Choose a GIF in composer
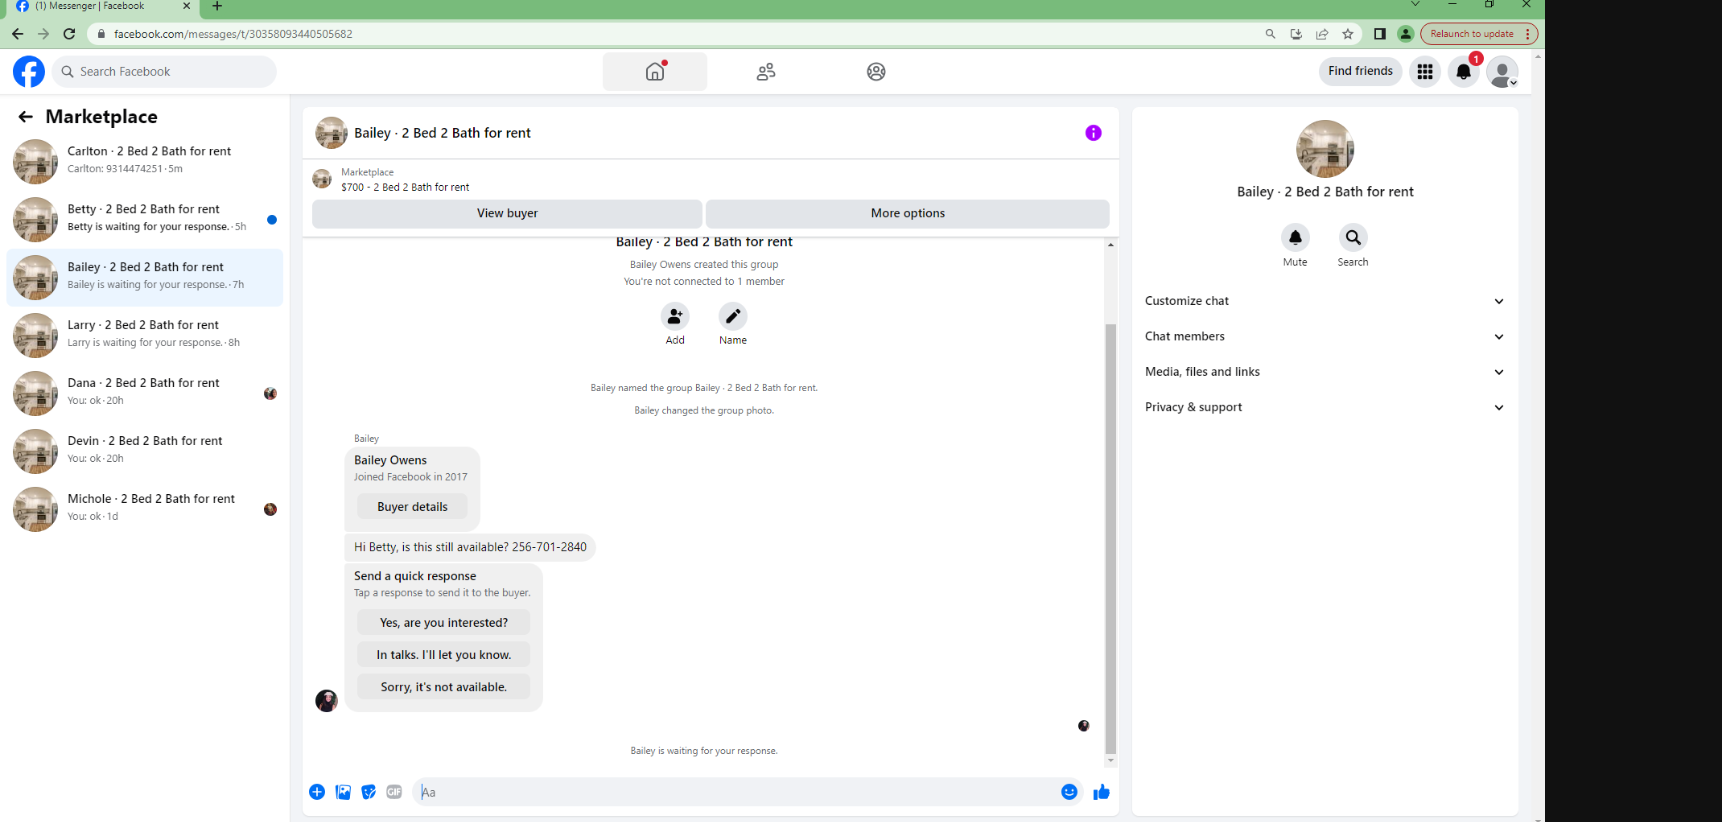The width and height of the screenshot is (1722, 822). tap(395, 792)
